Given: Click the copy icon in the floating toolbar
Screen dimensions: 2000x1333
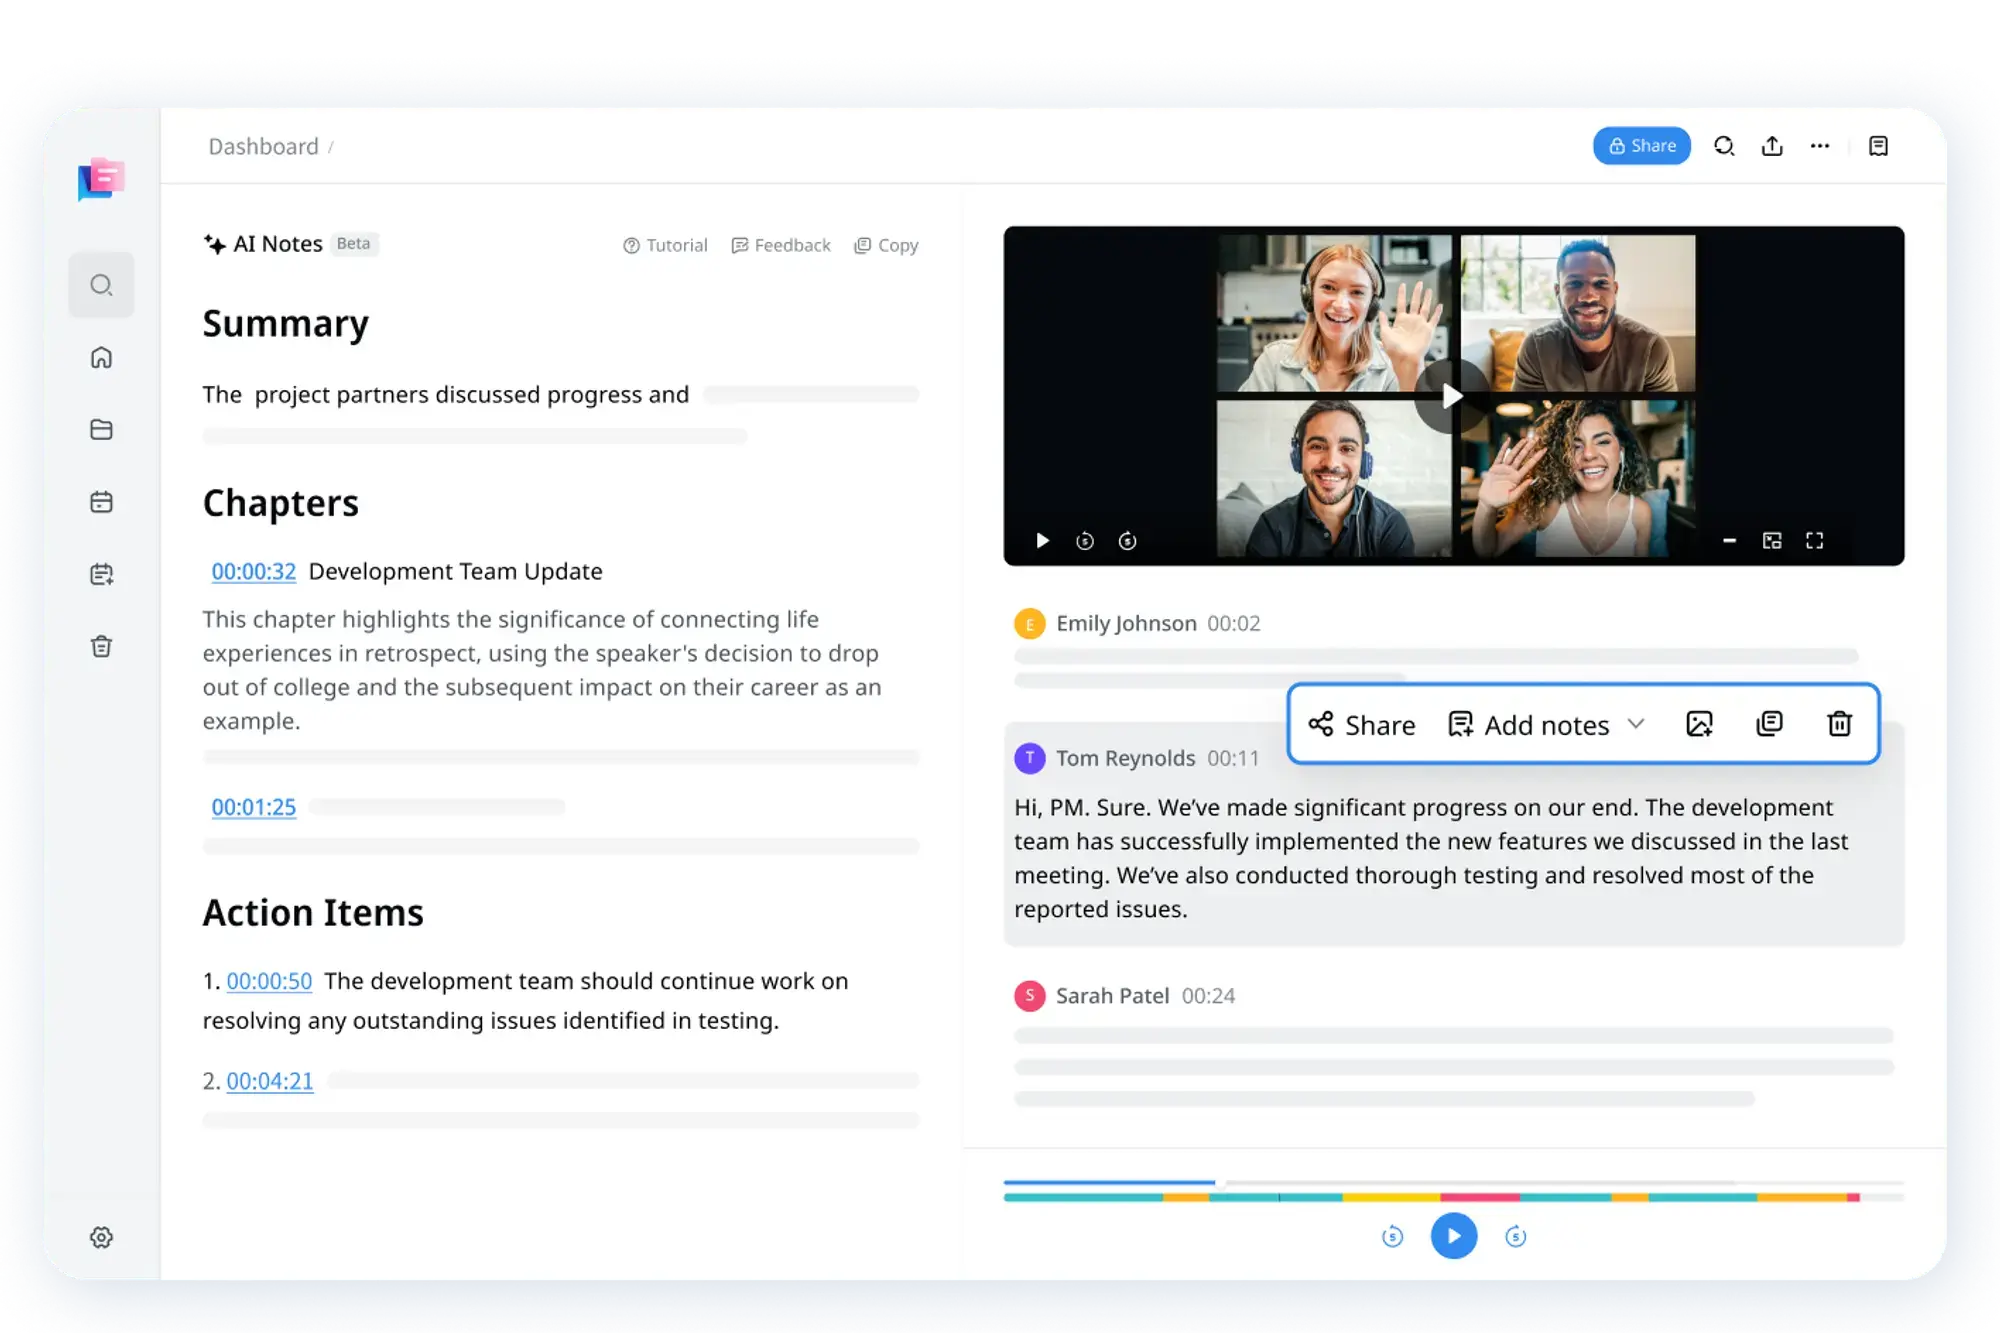Looking at the screenshot, I should (1769, 723).
